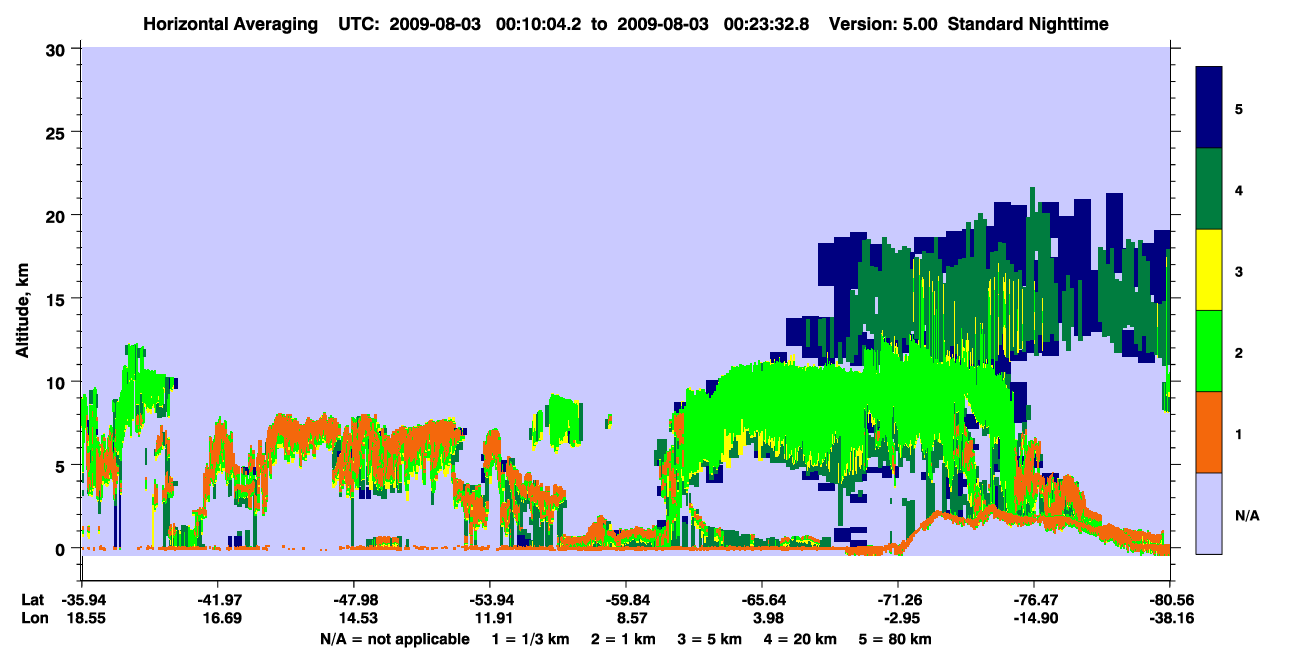This screenshot has height=667, width=1300.
Task: Click the y-axis tick label 10
Action: tap(57, 382)
